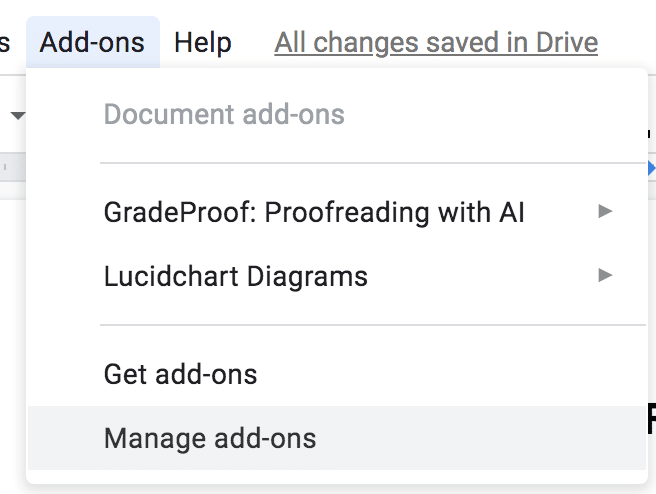Click the separator line above Get add-ons
This screenshot has height=494, width=656.
pos(372,325)
